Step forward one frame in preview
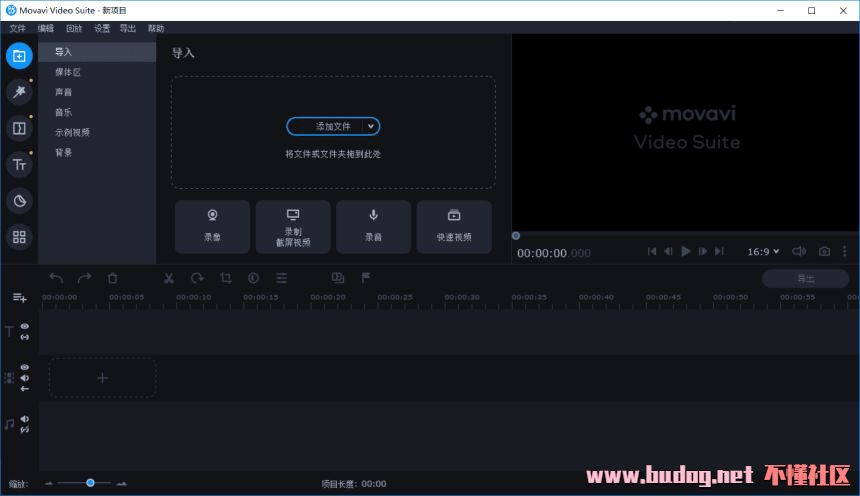 pos(703,251)
